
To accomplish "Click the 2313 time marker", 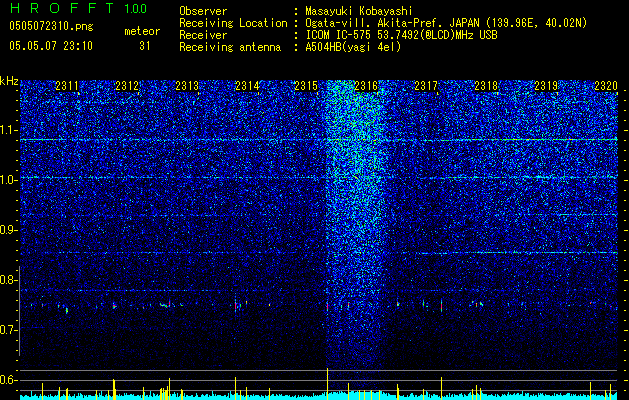I will click(187, 86).
